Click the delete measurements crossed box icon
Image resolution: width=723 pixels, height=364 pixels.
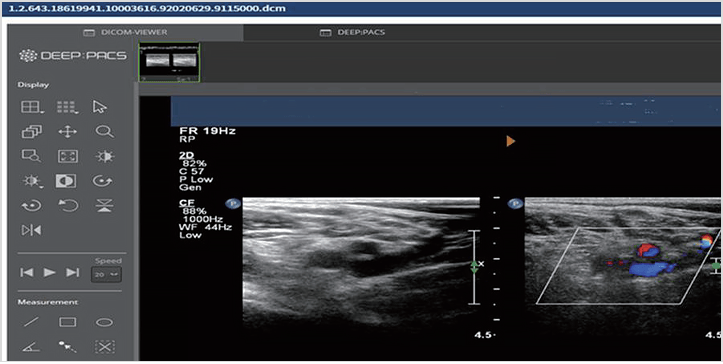[x=104, y=346]
